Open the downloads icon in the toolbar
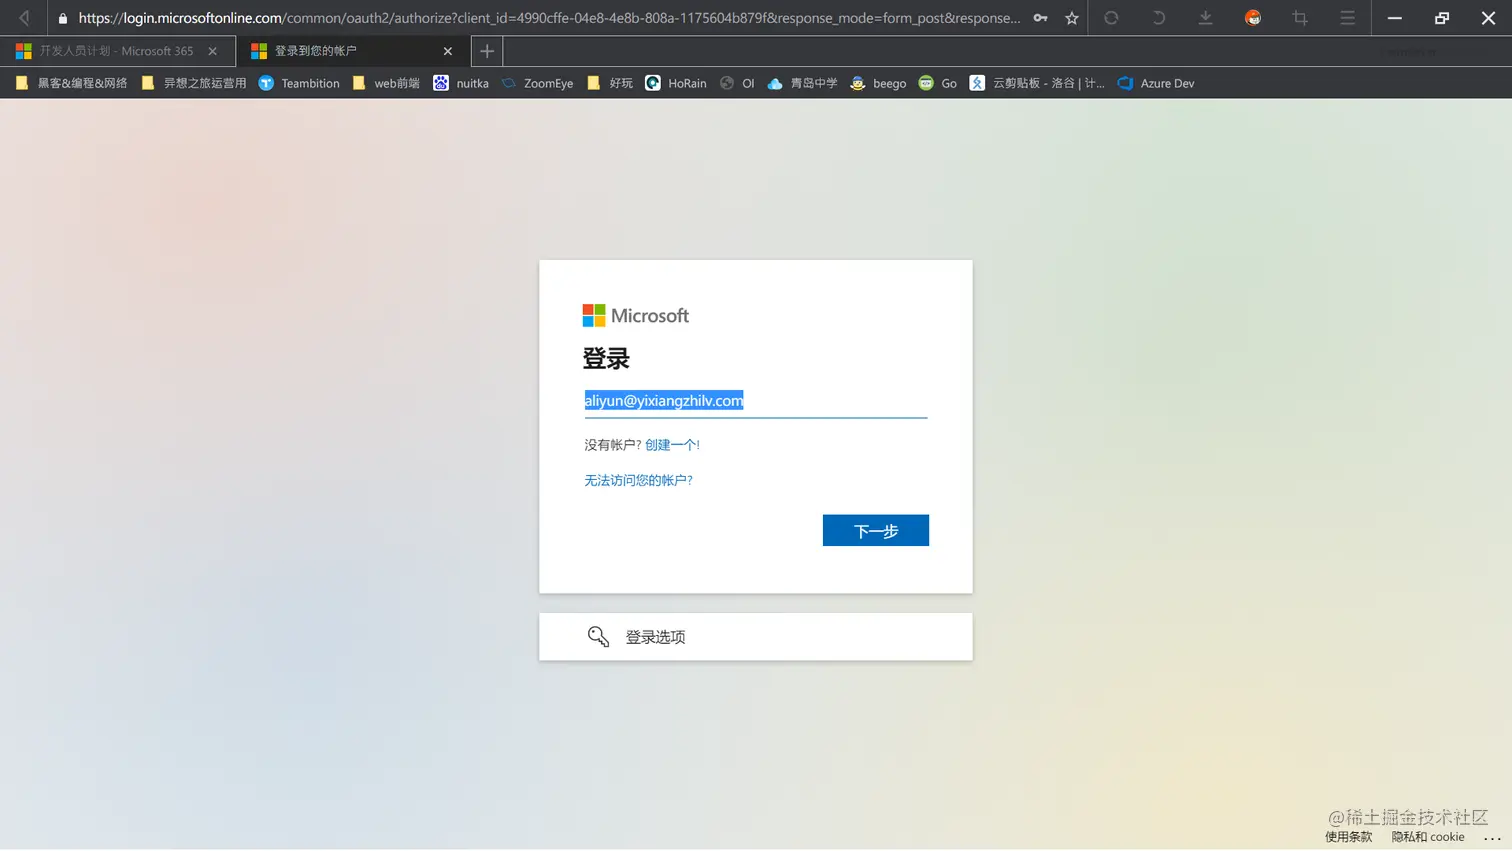The width and height of the screenshot is (1512, 851). click(x=1205, y=17)
